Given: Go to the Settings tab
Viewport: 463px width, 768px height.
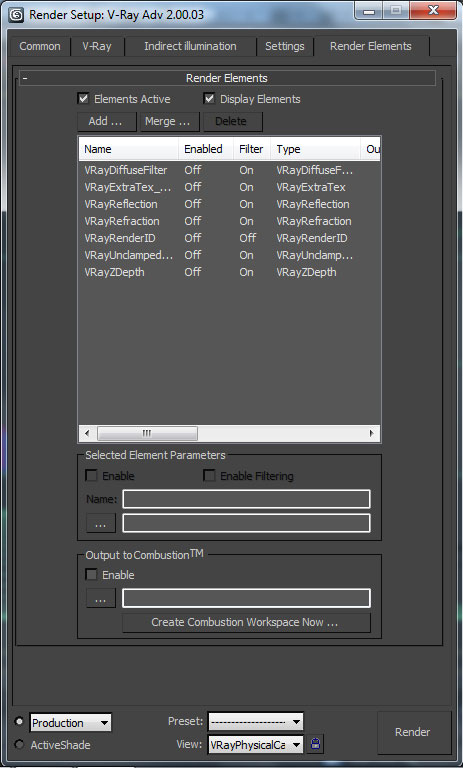Looking at the screenshot, I should (x=285, y=46).
